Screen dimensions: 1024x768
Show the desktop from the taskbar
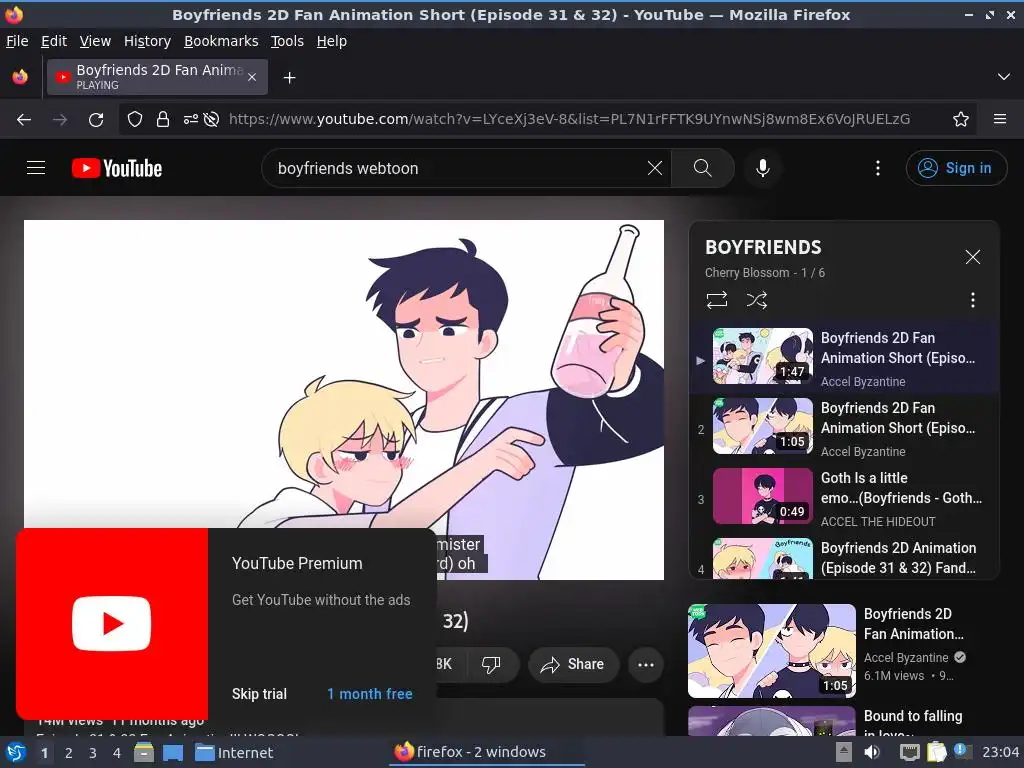(173, 752)
